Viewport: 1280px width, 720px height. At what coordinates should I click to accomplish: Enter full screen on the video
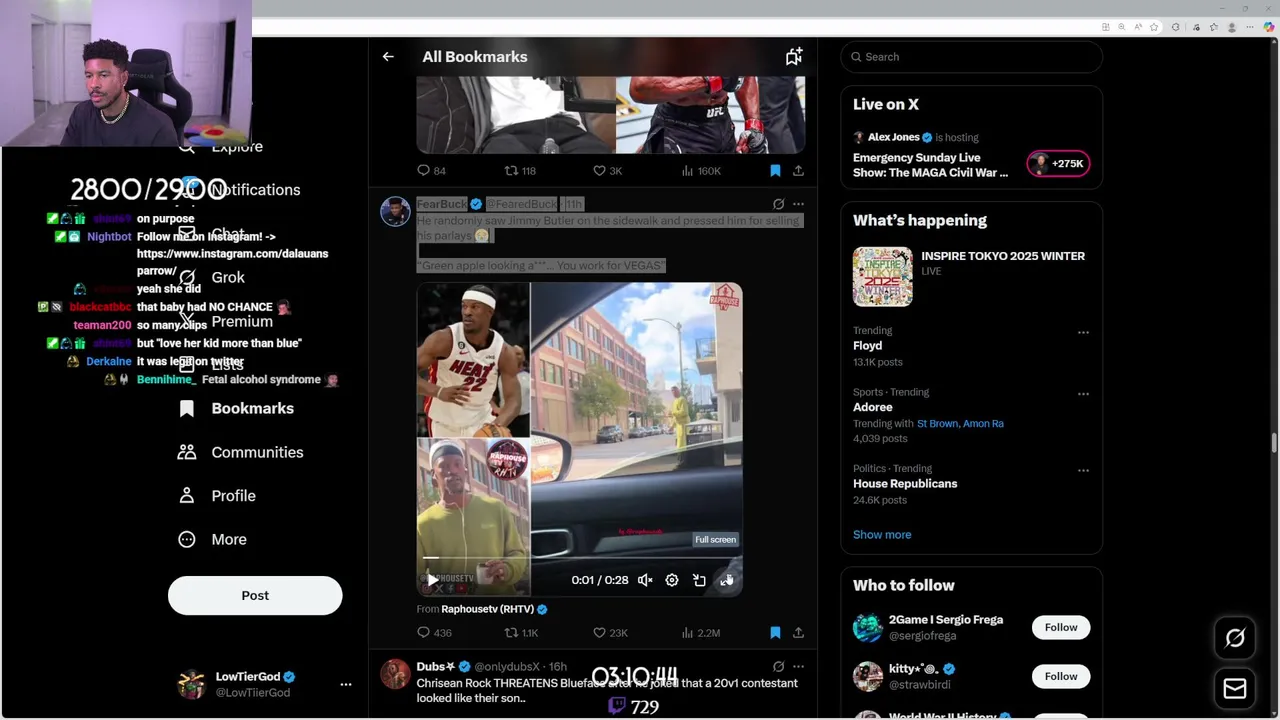tap(727, 580)
